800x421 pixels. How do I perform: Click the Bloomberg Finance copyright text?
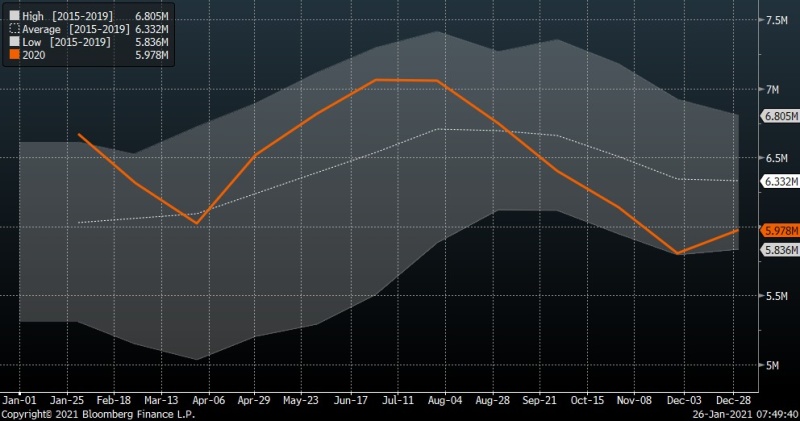(x=98, y=414)
